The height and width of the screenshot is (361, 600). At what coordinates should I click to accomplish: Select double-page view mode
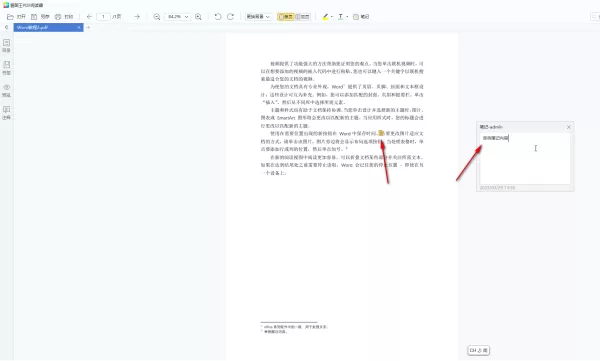pos(303,17)
